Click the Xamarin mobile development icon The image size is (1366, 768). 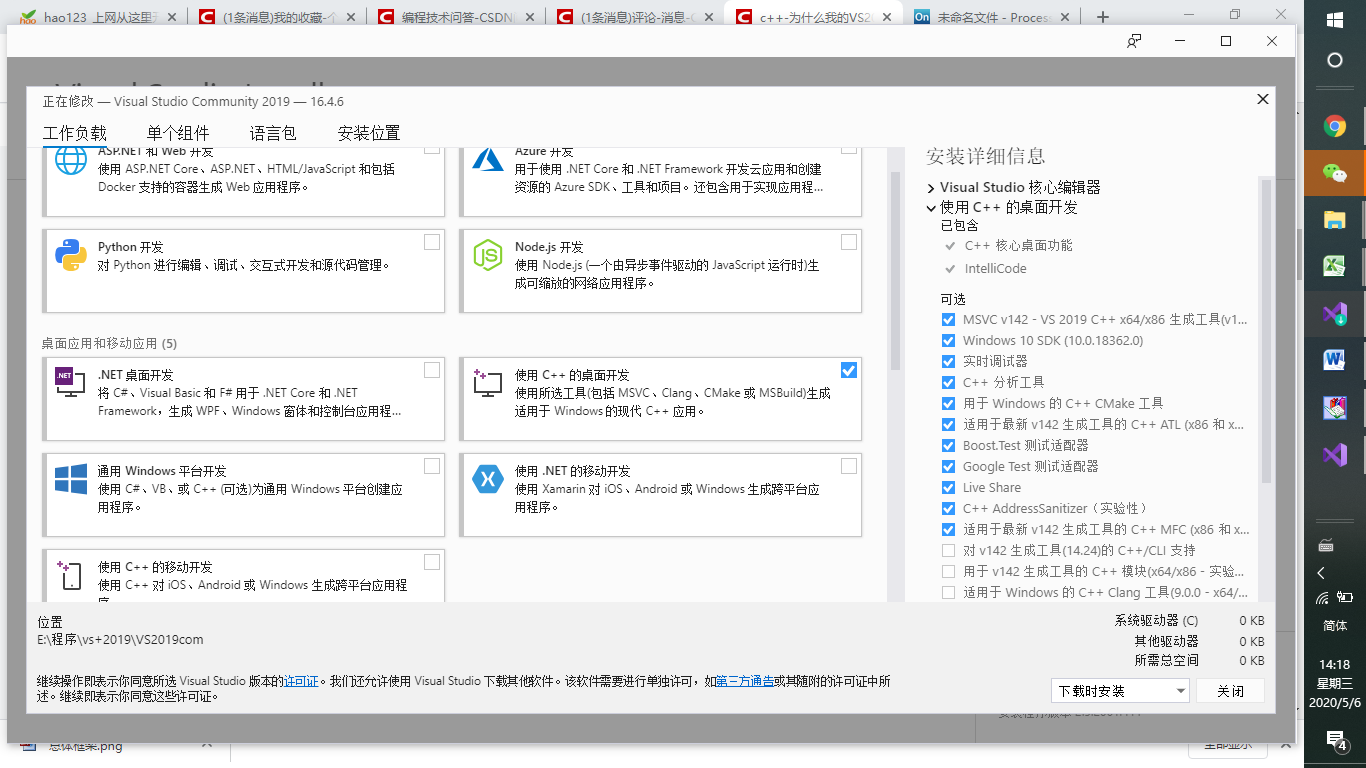click(488, 479)
